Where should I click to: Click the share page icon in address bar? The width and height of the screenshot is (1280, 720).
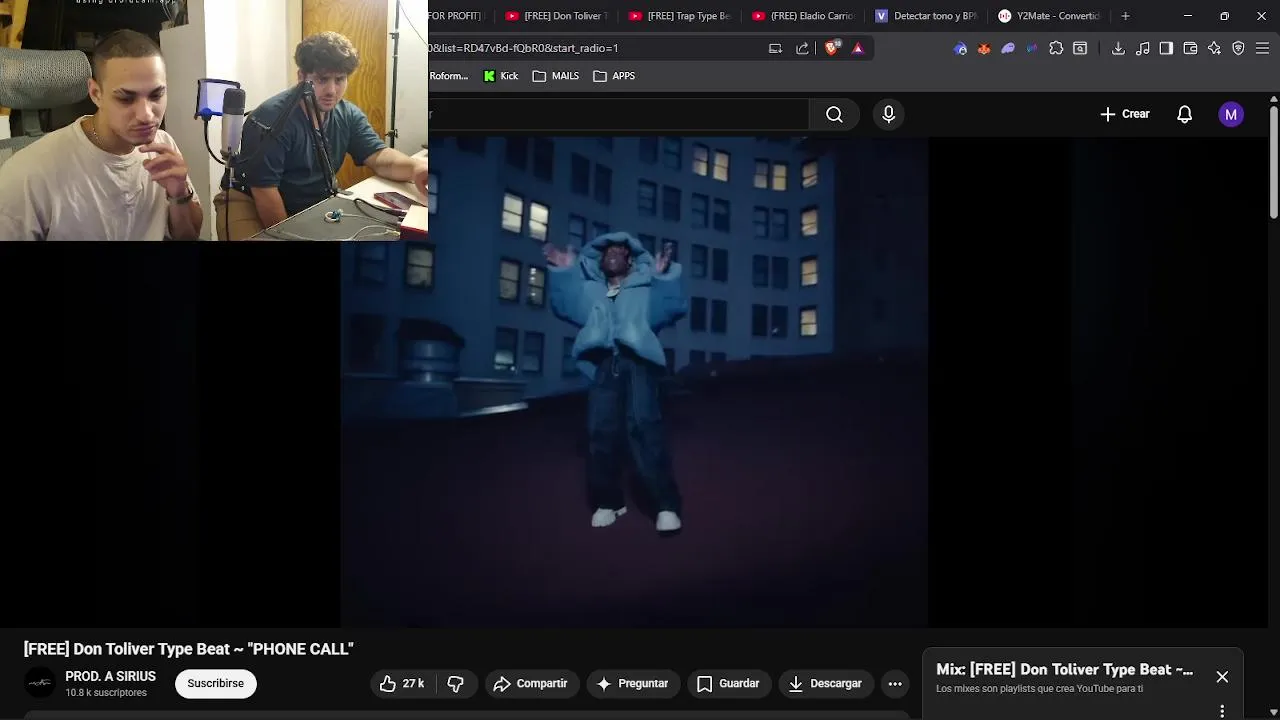(x=802, y=48)
